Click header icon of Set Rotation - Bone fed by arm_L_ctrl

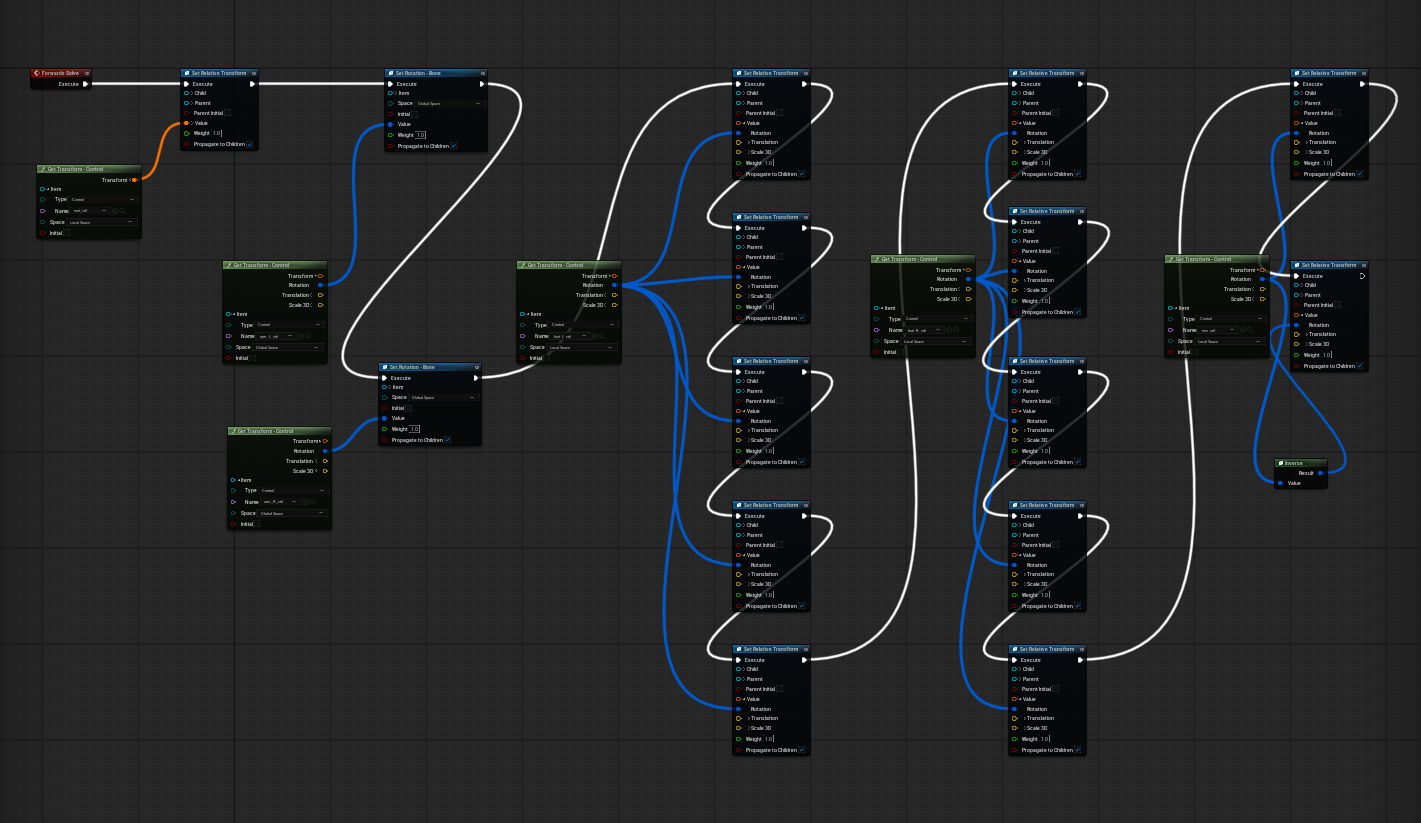[391, 73]
